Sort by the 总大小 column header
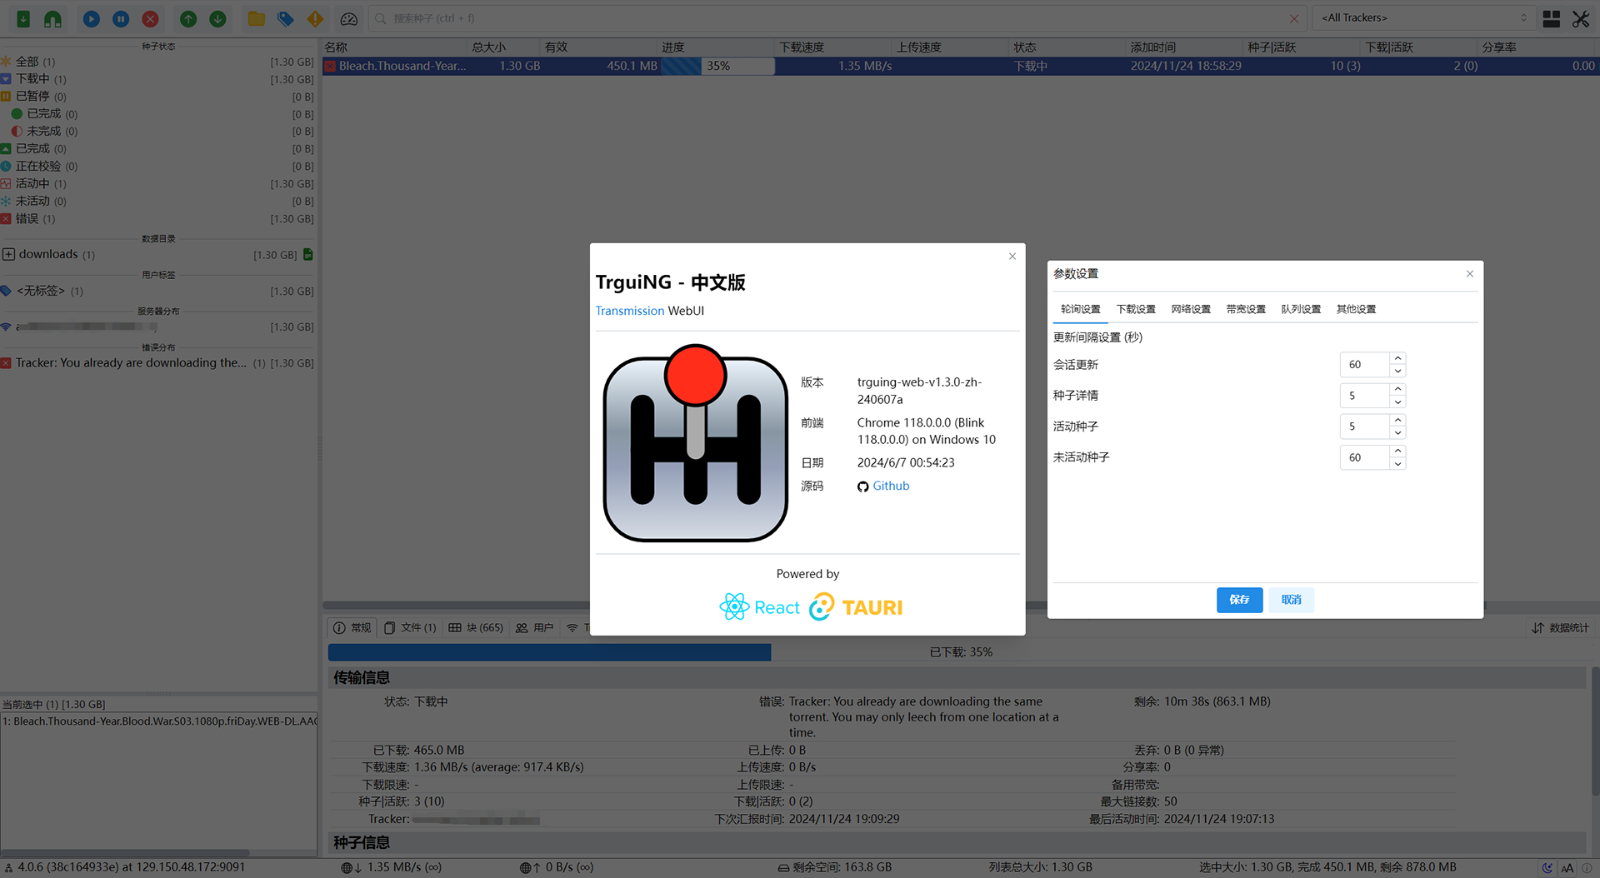 click(504, 47)
